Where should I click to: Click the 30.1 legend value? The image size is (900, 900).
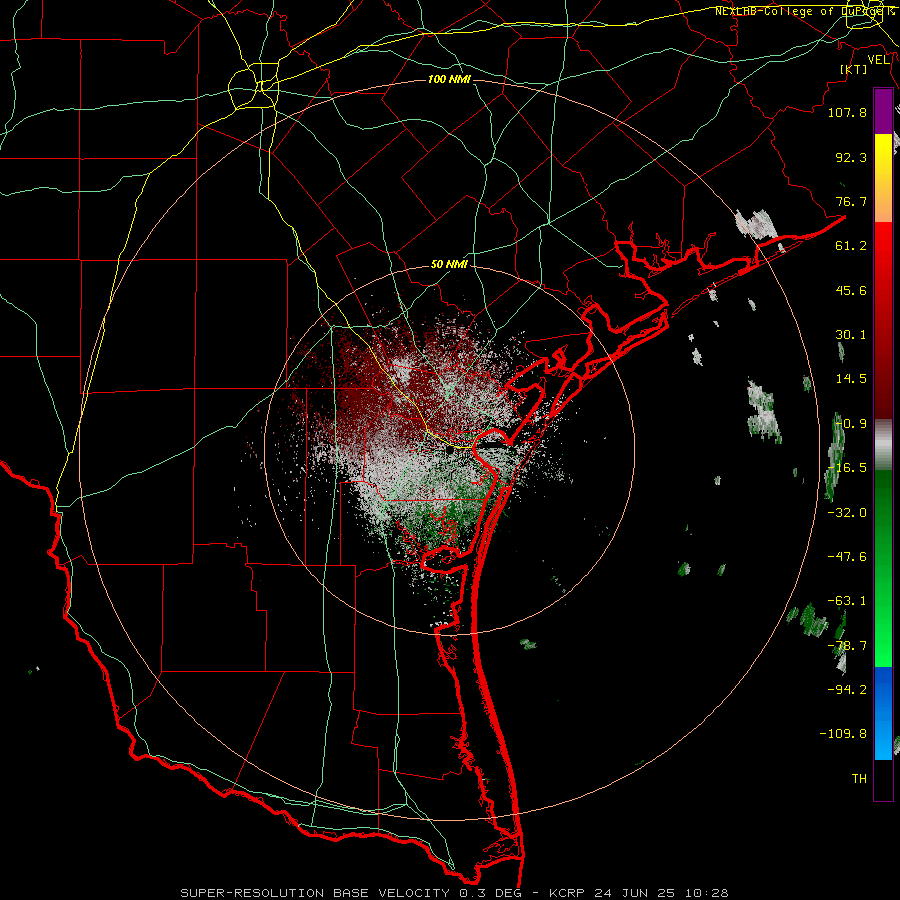(x=851, y=335)
